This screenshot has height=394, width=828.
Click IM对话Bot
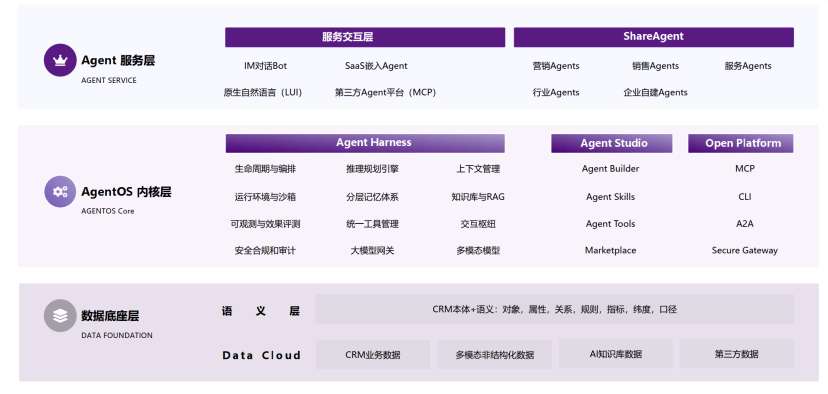pyautogui.click(x=266, y=66)
